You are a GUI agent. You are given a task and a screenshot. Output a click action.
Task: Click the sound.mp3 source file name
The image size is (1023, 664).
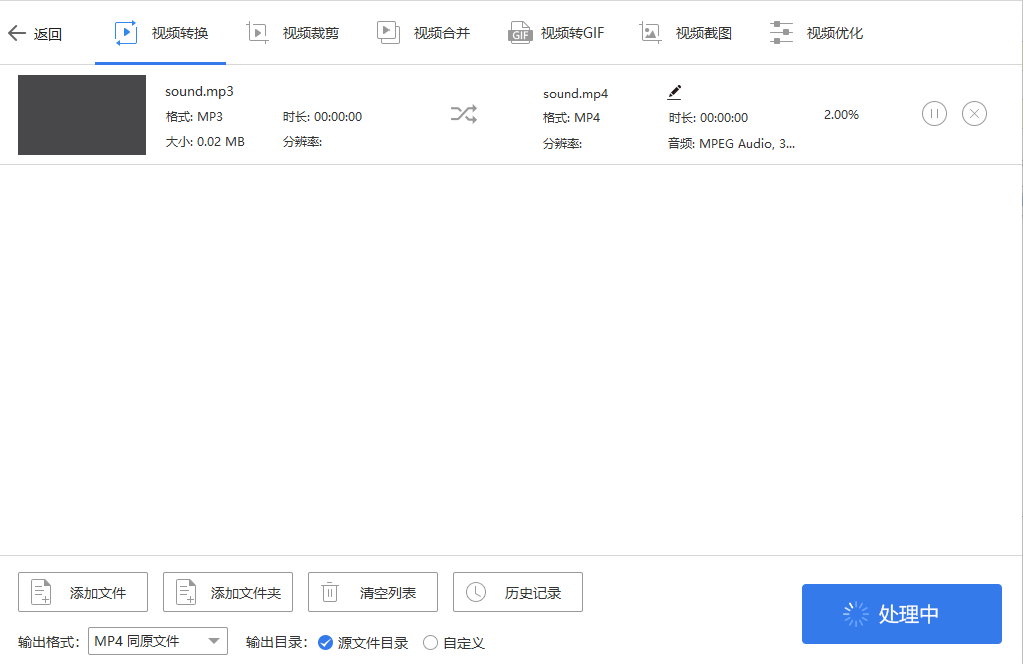[199, 91]
